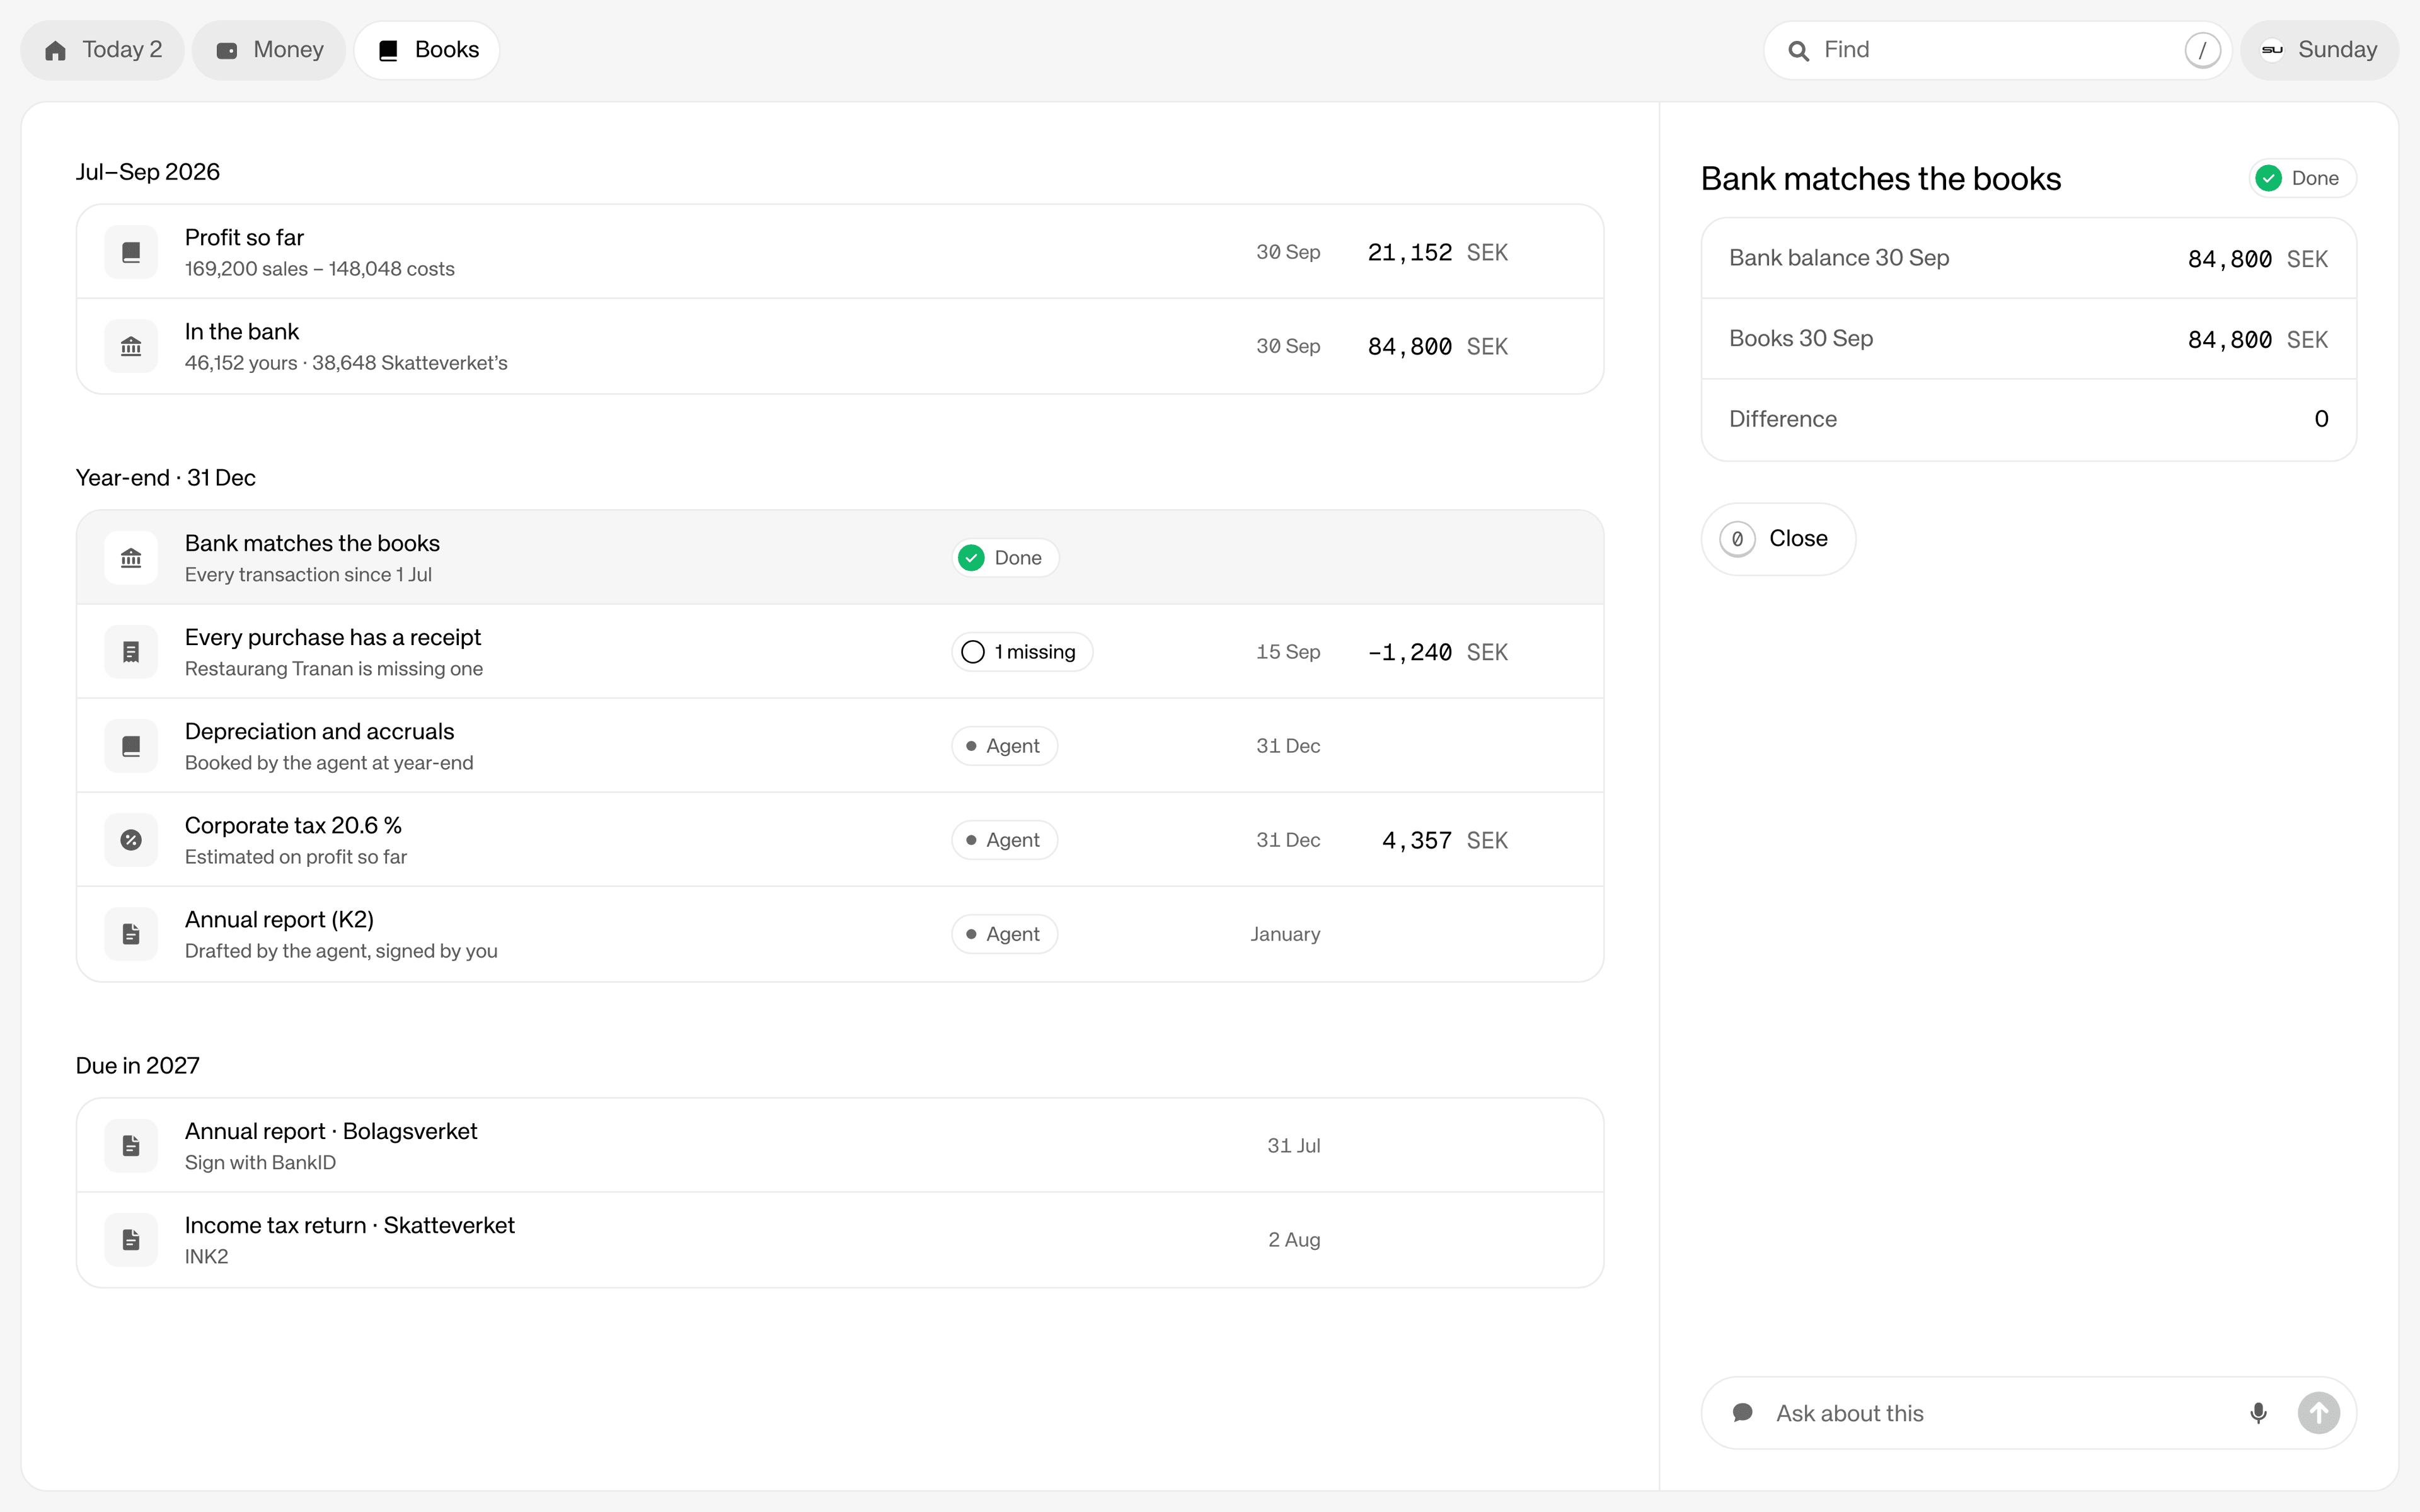Click Agent badge on Annual report (K2)
This screenshot has height=1512, width=2420.
pos(1004,934)
